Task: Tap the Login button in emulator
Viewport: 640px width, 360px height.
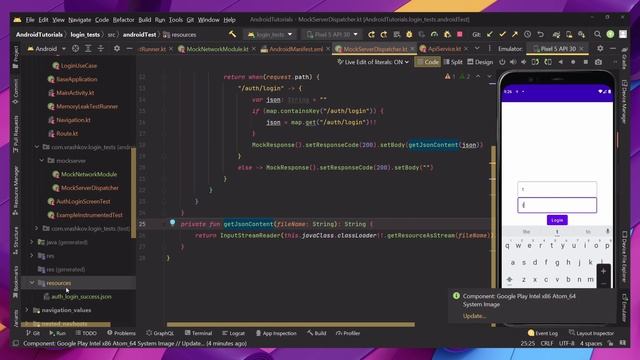Action: (x=557, y=220)
